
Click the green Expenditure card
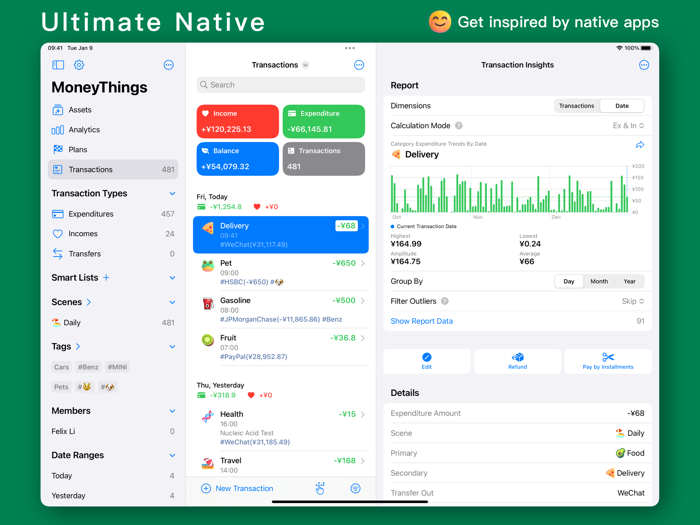(324, 121)
